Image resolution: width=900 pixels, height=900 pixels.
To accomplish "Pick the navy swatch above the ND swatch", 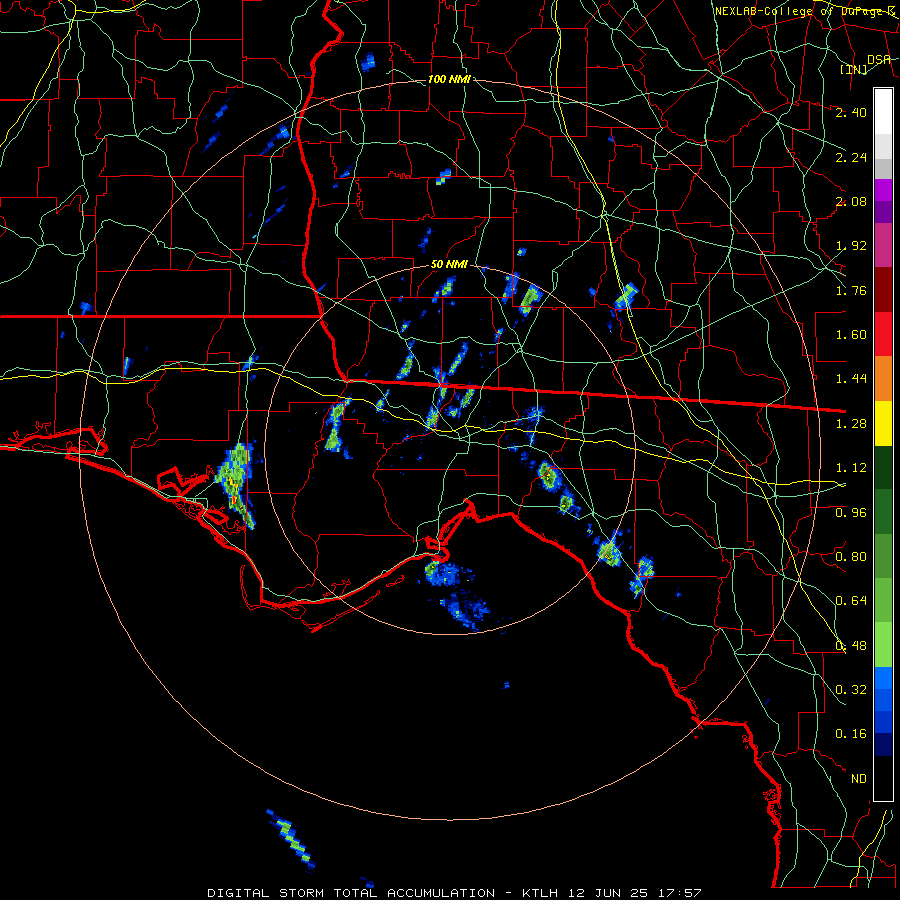I will click(x=883, y=745).
